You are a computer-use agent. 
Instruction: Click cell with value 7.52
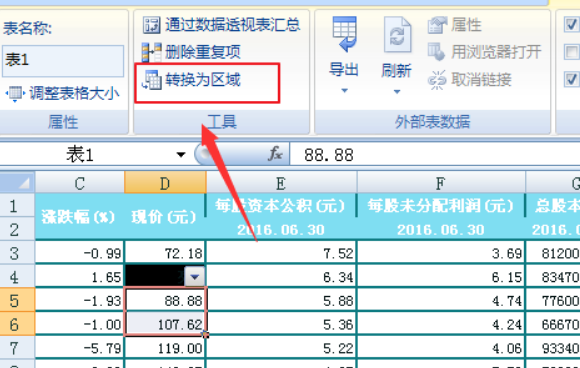pyautogui.click(x=281, y=253)
